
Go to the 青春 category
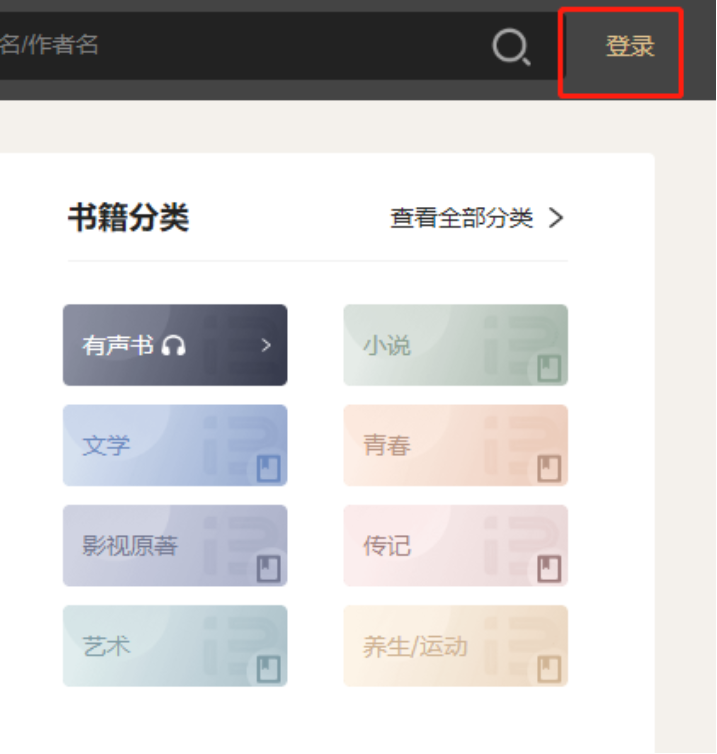(455, 446)
